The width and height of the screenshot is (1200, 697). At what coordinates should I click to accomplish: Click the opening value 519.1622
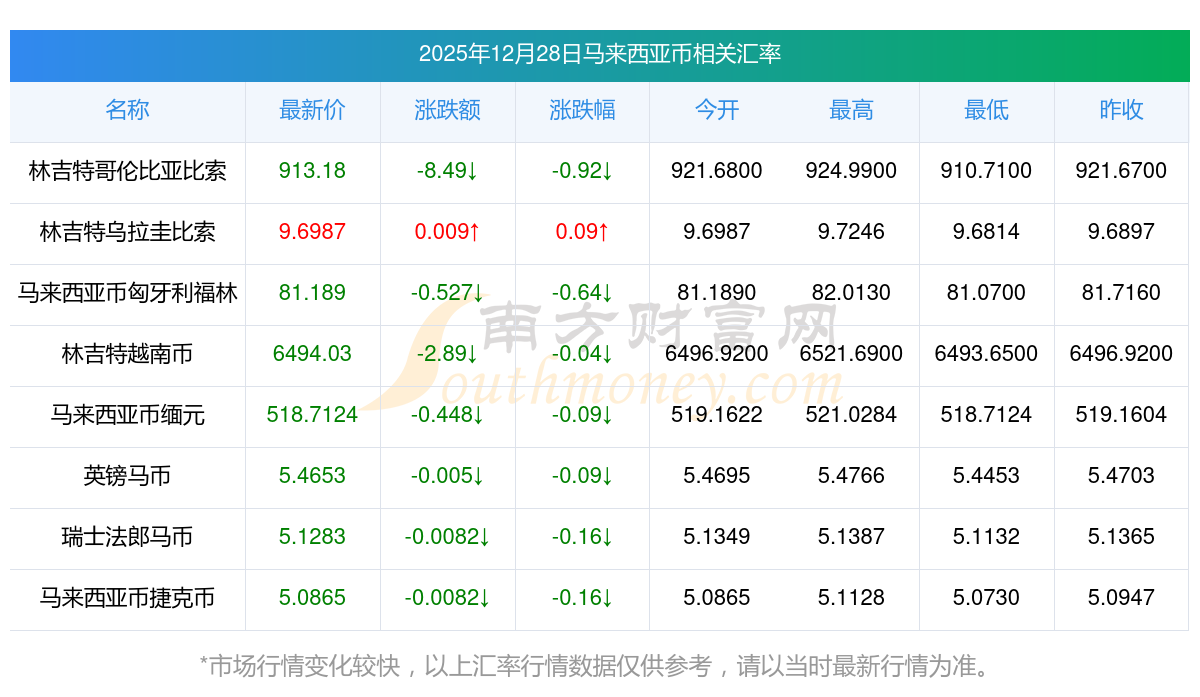point(717,415)
